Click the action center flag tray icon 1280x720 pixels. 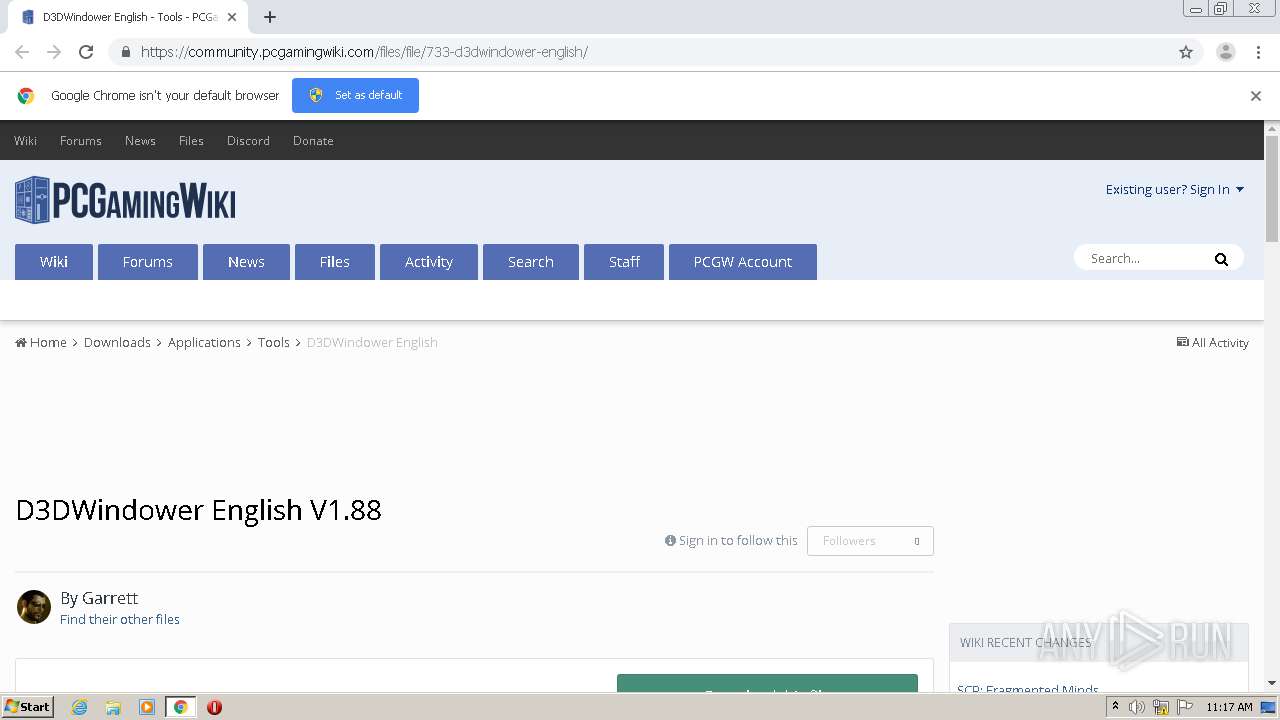[1186, 707]
